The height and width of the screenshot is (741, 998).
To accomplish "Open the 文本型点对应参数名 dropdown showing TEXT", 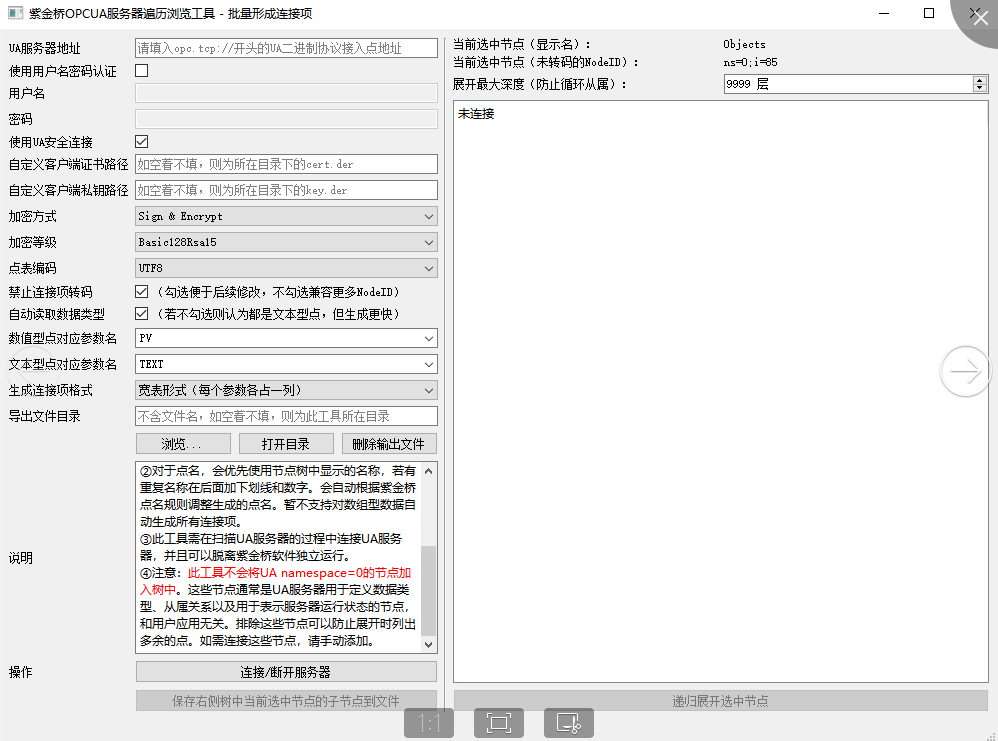I will coord(286,365).
